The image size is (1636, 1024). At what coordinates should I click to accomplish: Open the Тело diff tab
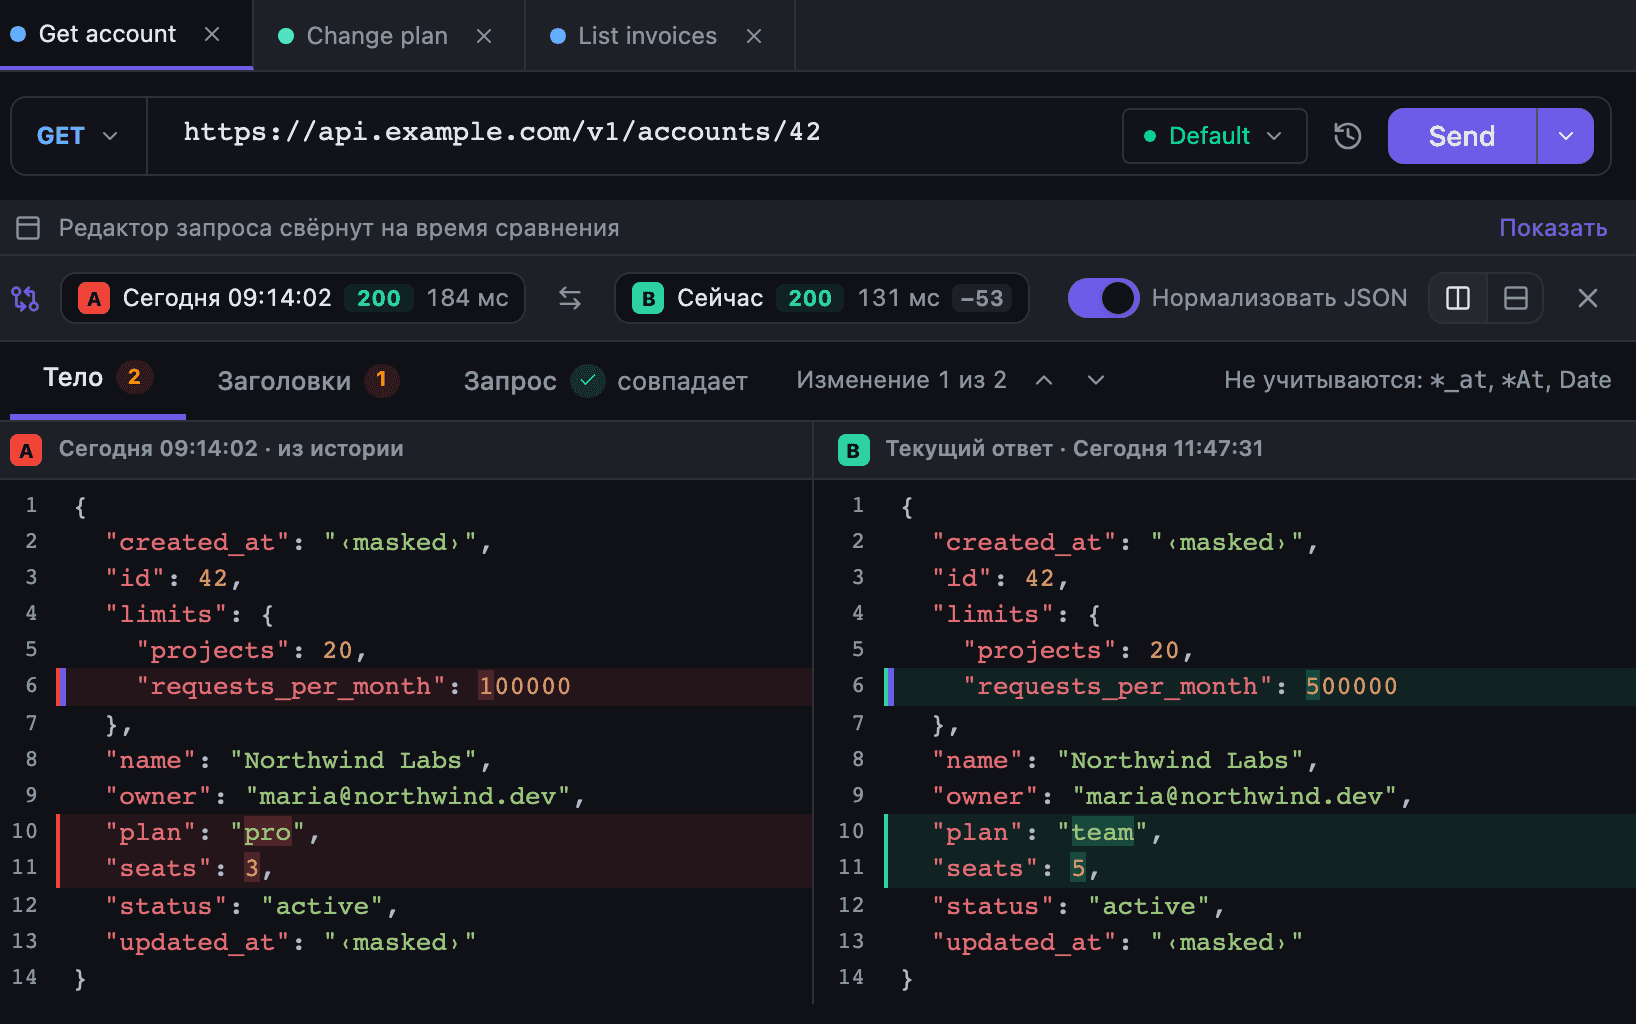coord(97,378)
